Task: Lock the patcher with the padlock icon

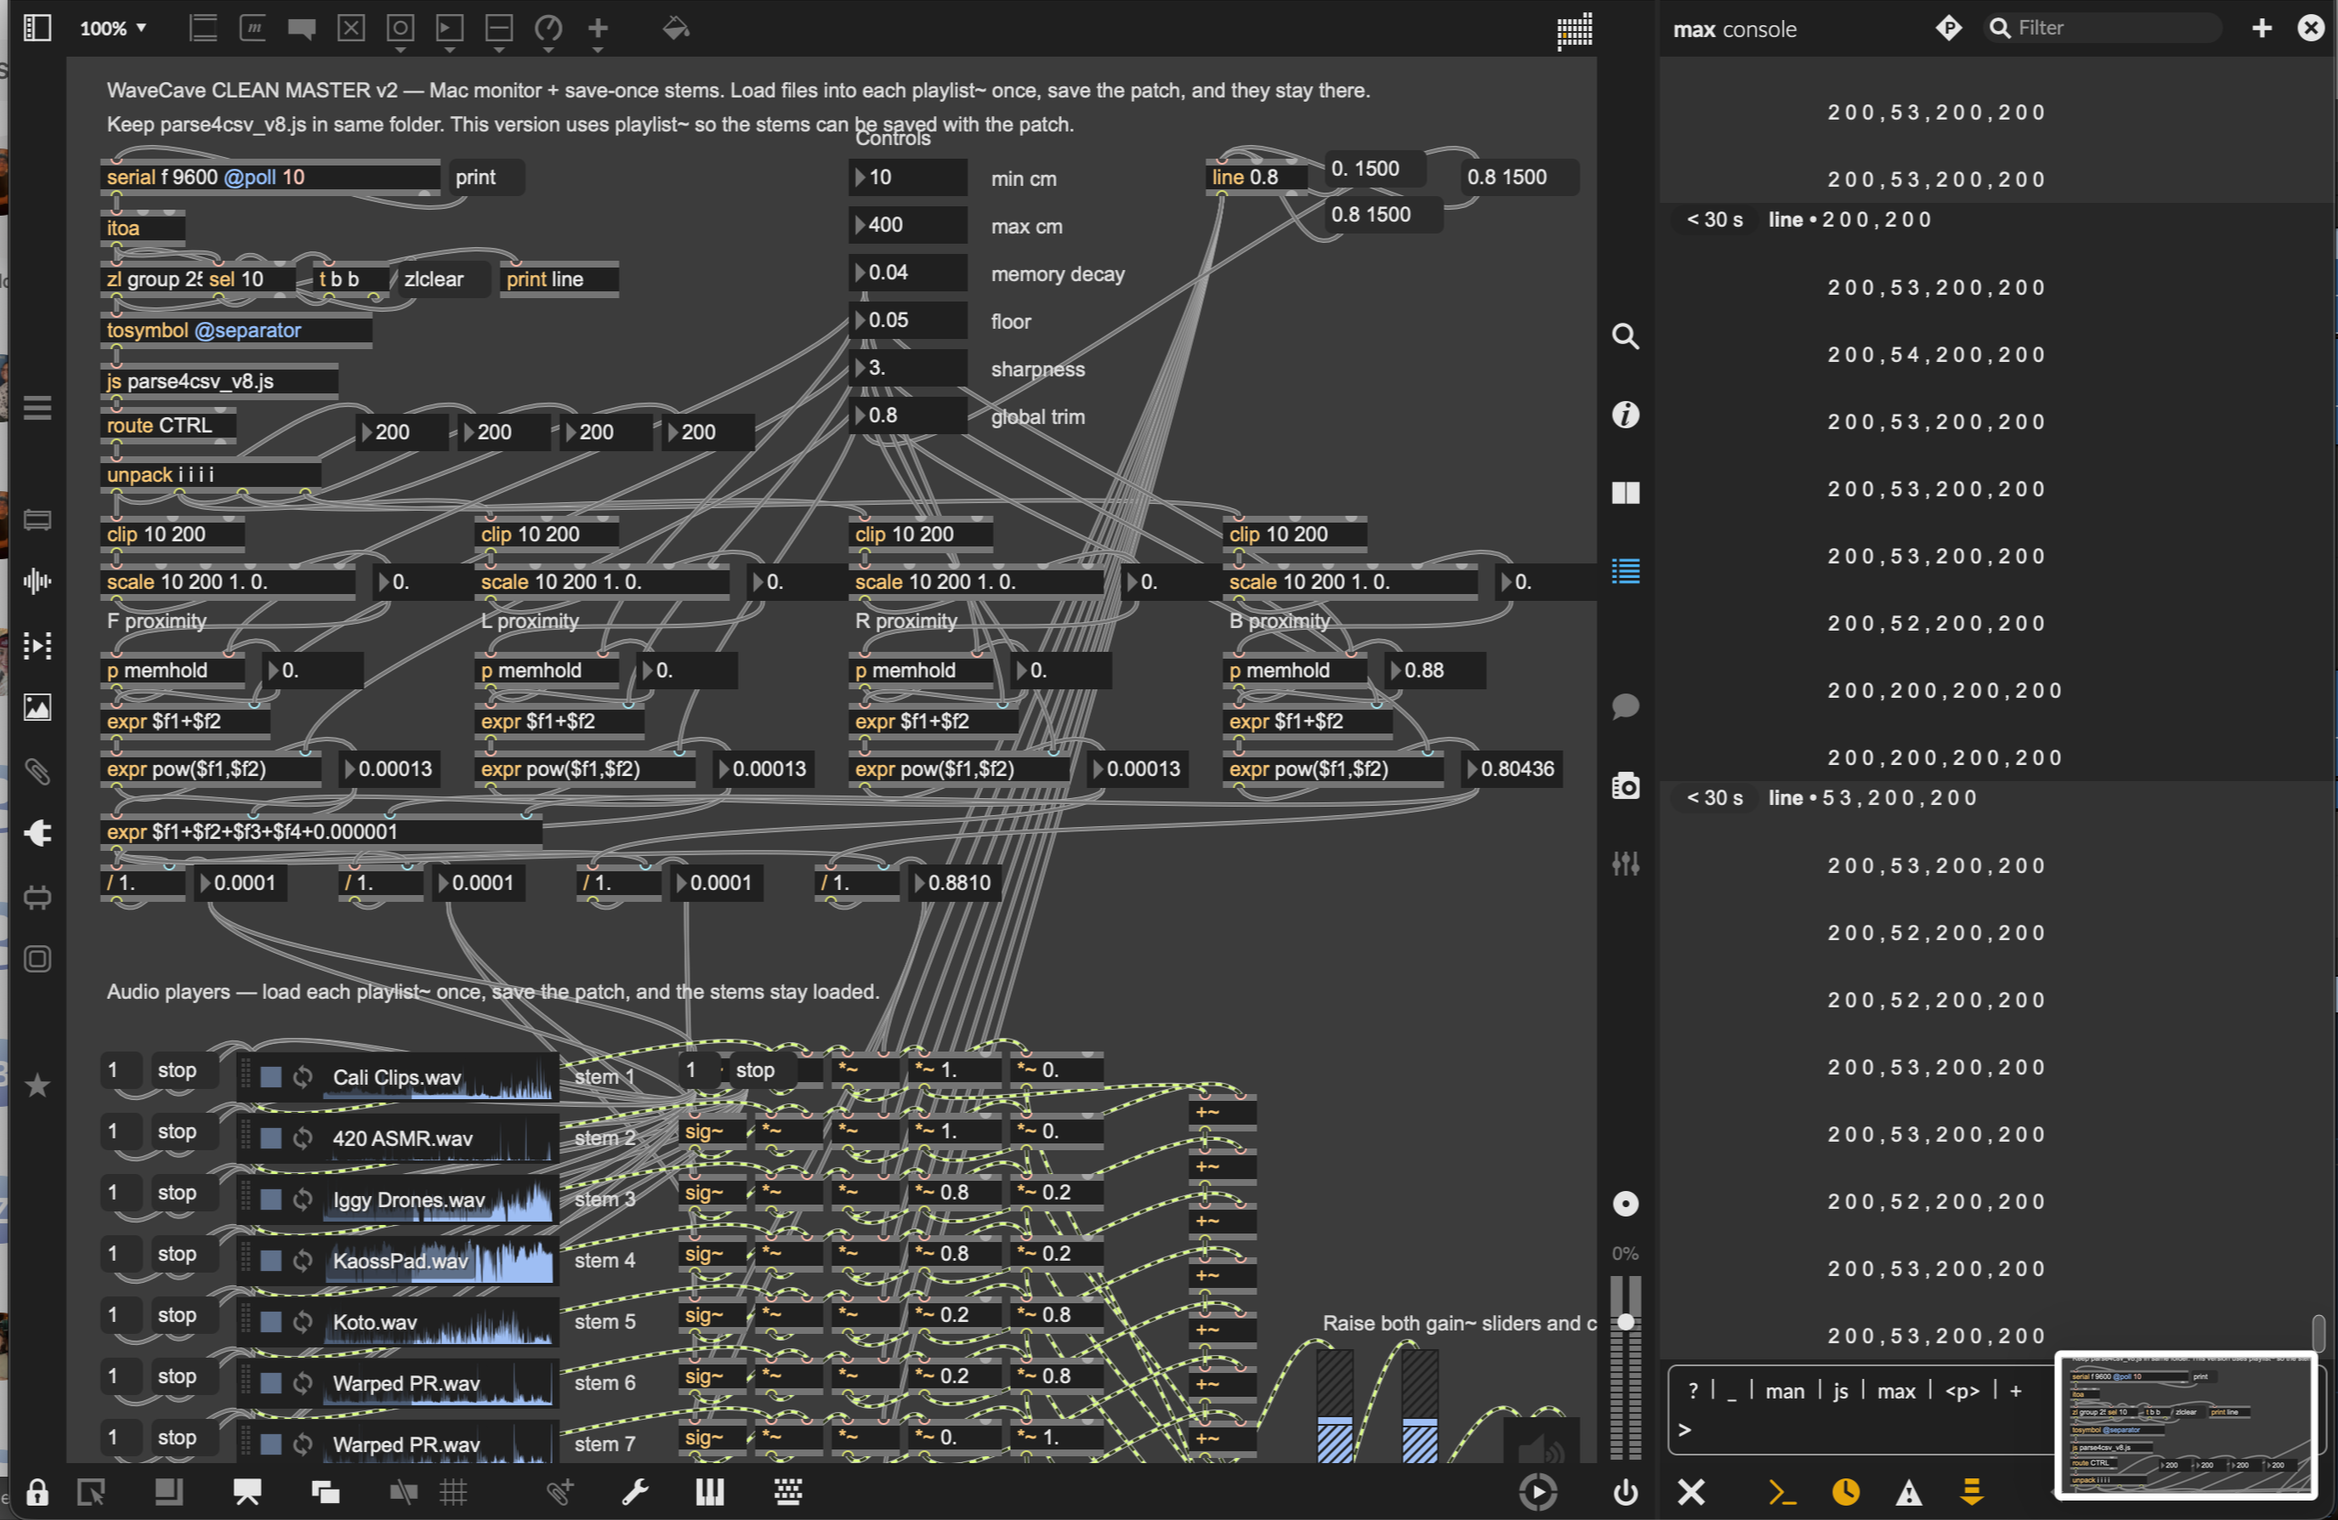Action: tap(37, 1492)
